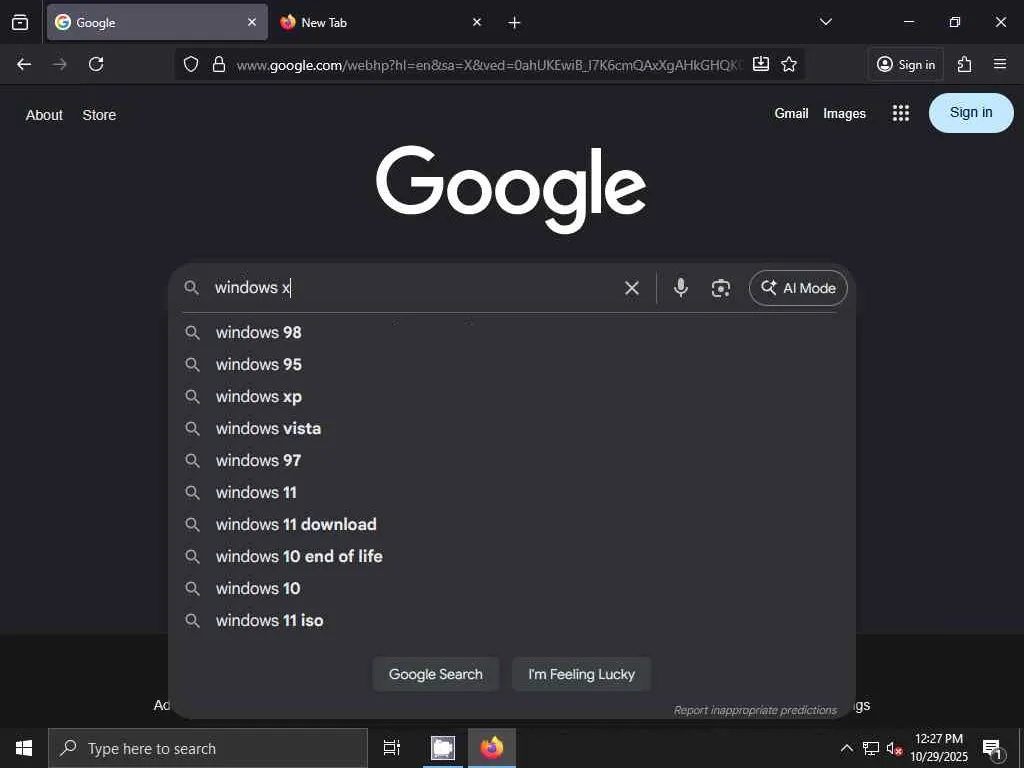1024x768 pixels.
Task: Close the New Tab tab
Action: [x=477, y=22]
